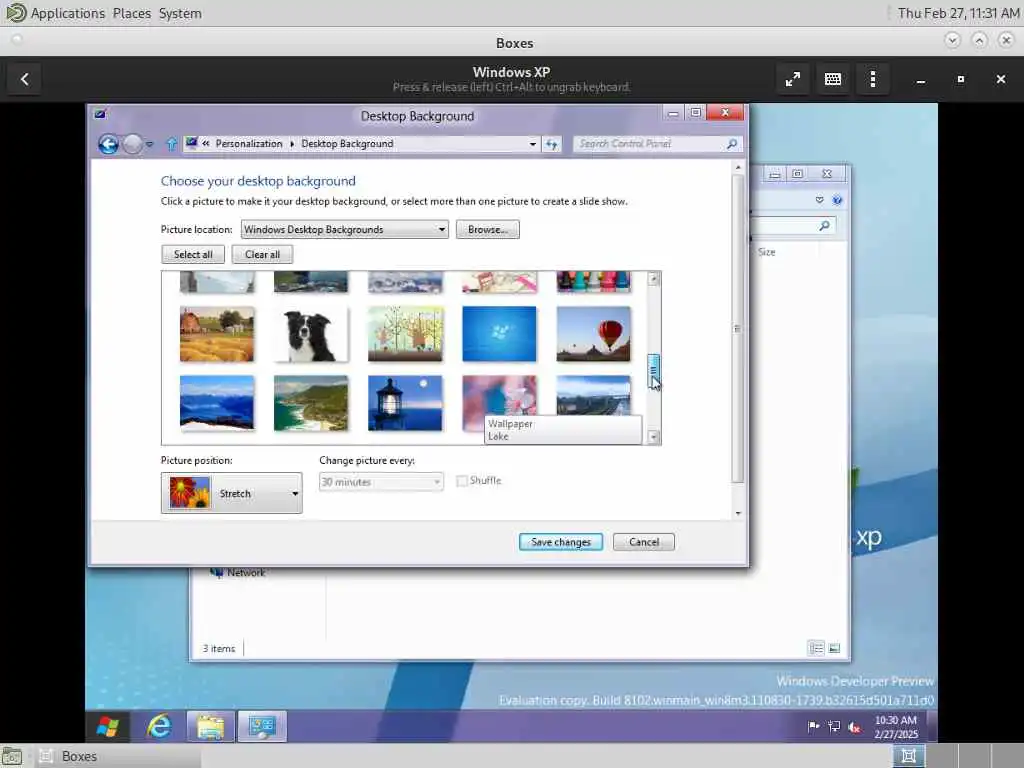Screen dimensions: 1024x768
Task: Click the Windows Start button
Action: (x=108, y=726)
